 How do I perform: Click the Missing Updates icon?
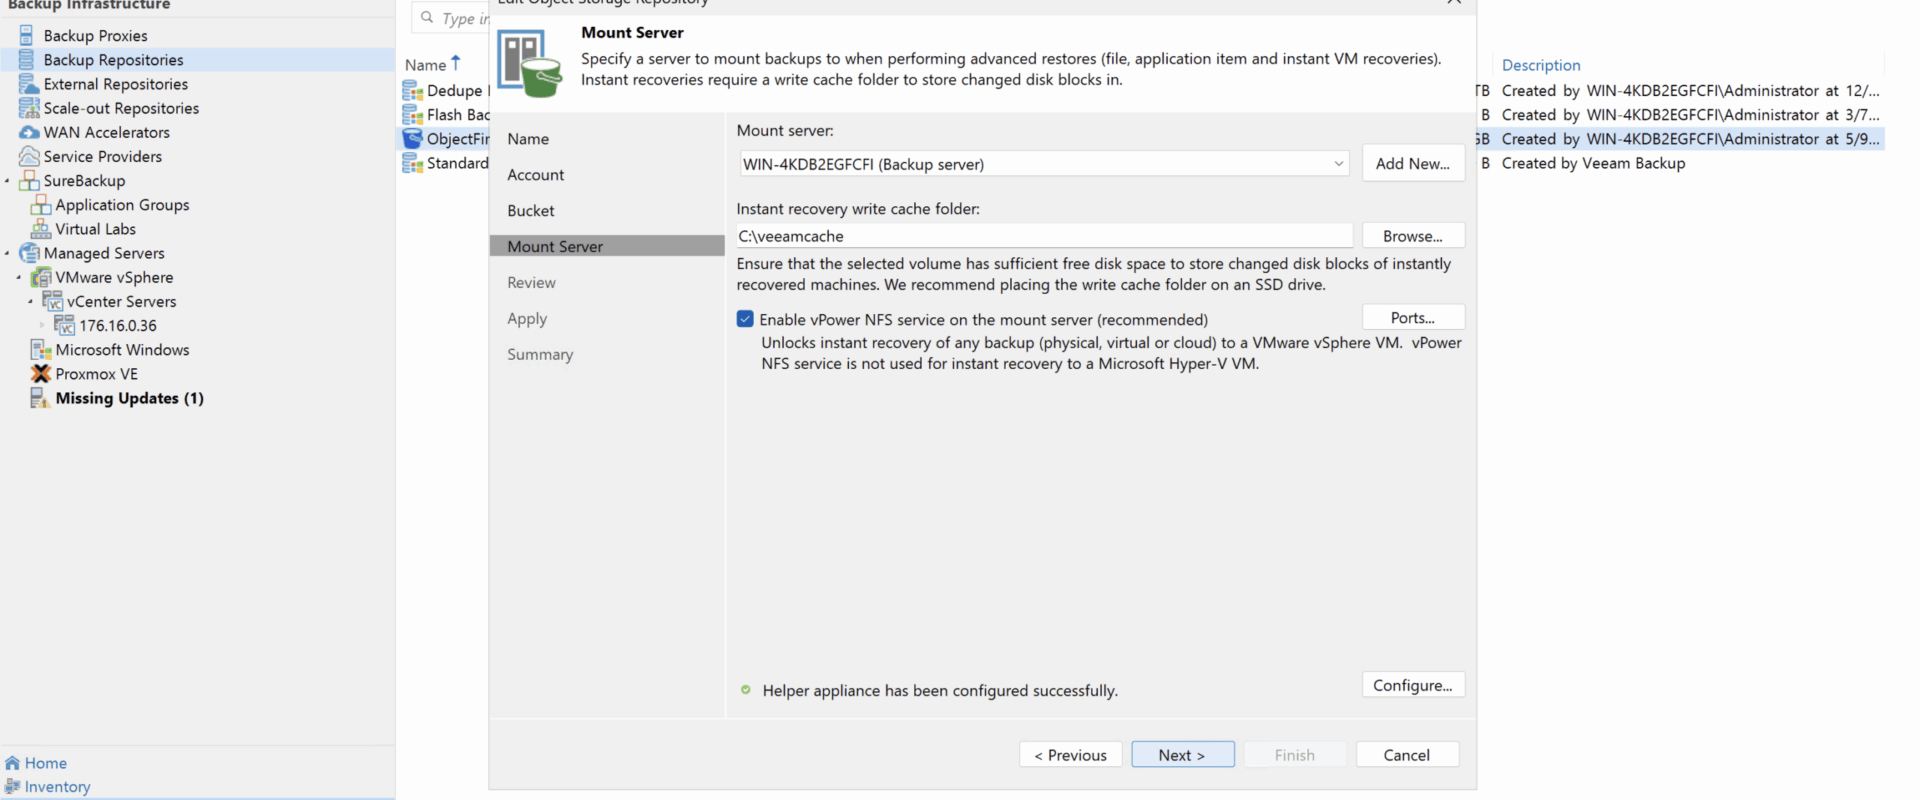[40, 398]
